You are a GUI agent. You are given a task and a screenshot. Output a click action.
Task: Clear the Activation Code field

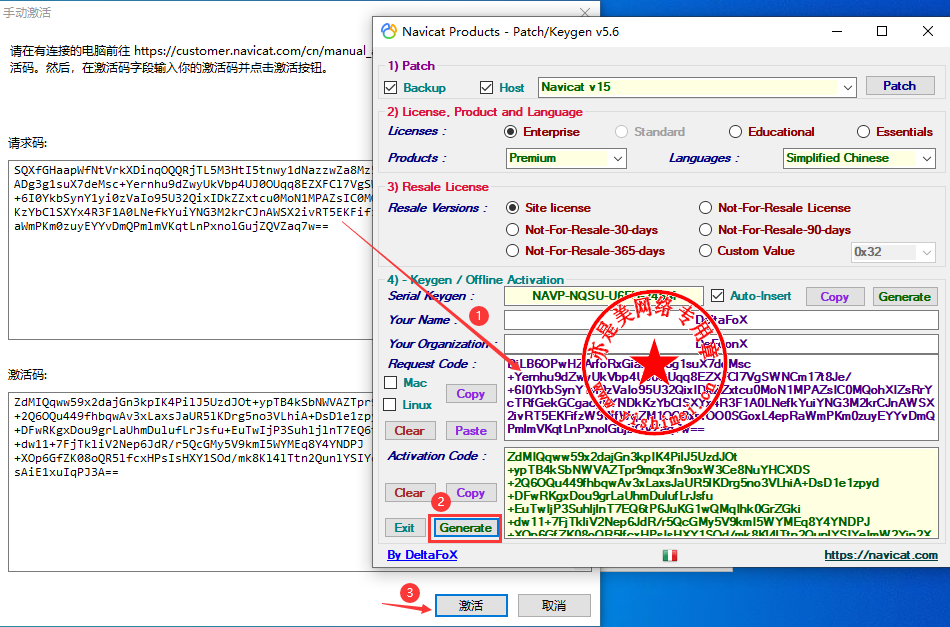pyautogui.click(x=410, y=493)
